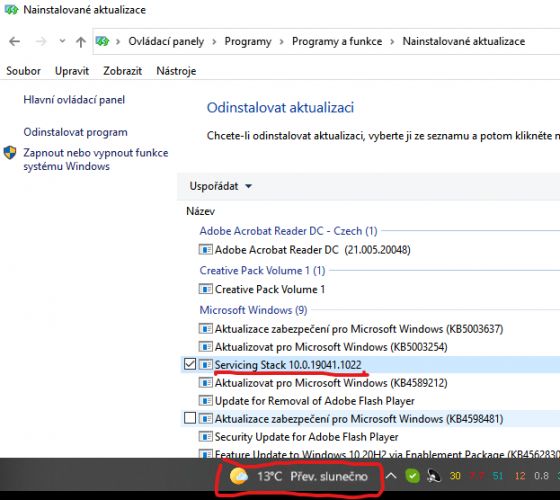Select the Servicing Stack 10.0.19041.1022 row text
The height and width of the screenshot is (500, 560).
288,365
